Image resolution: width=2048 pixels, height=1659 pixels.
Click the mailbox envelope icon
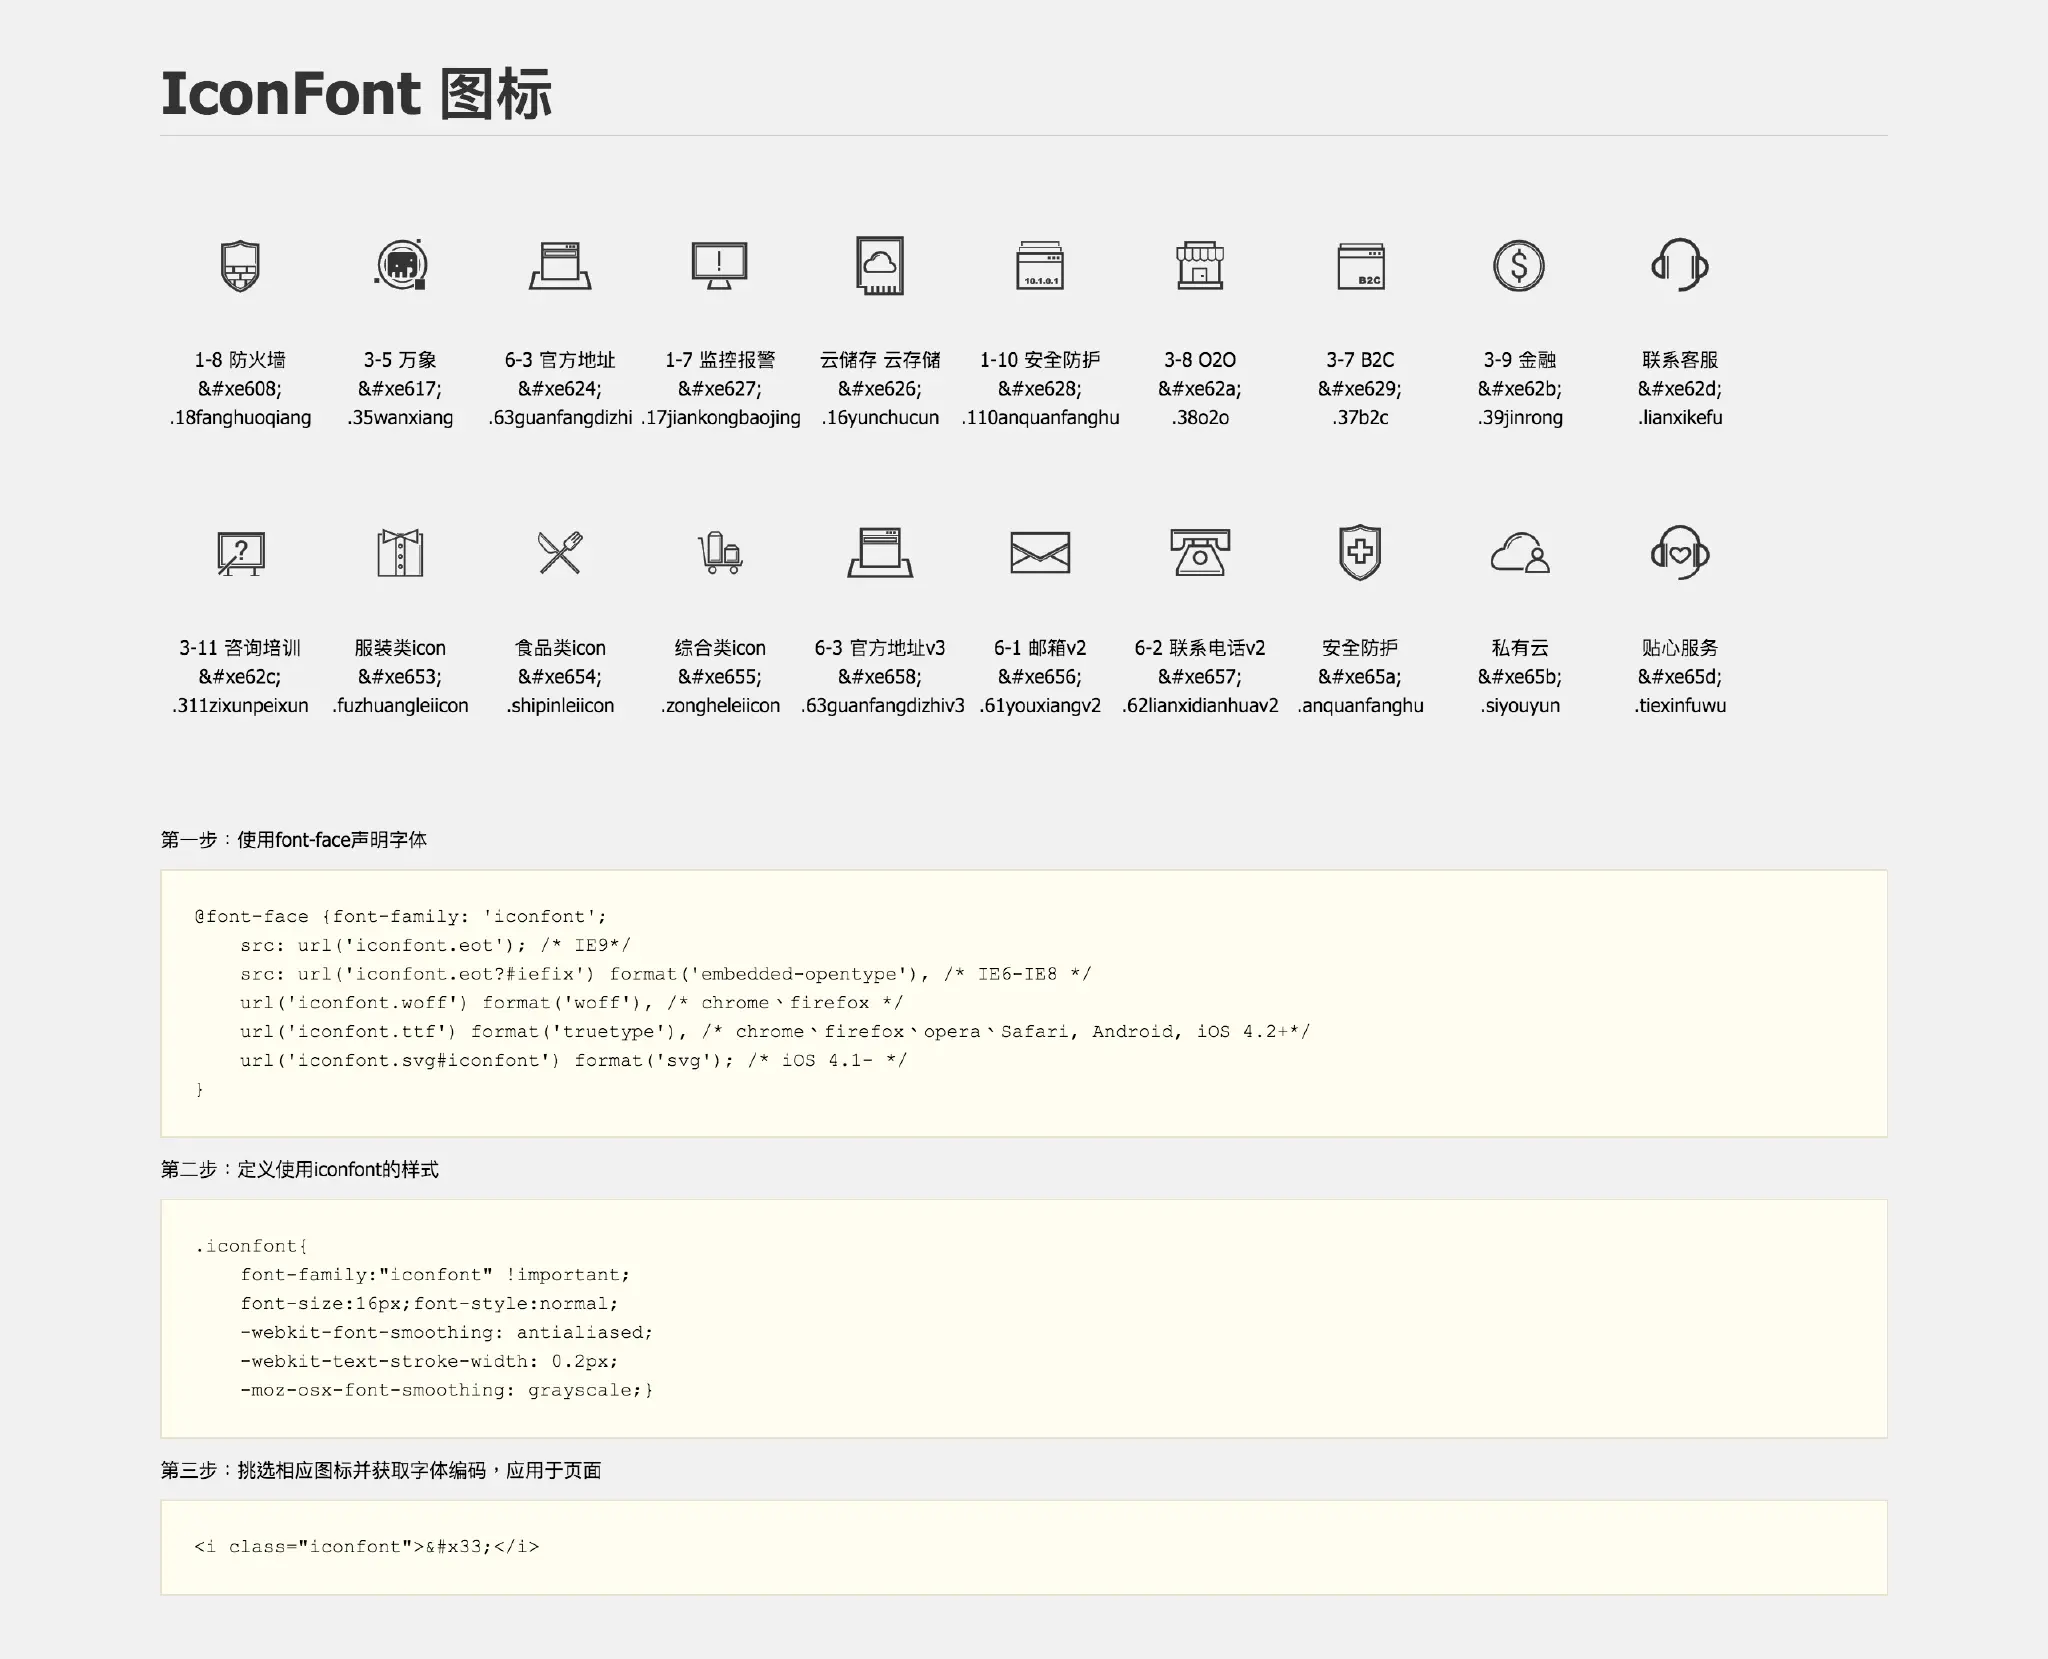click(1040, 553)
